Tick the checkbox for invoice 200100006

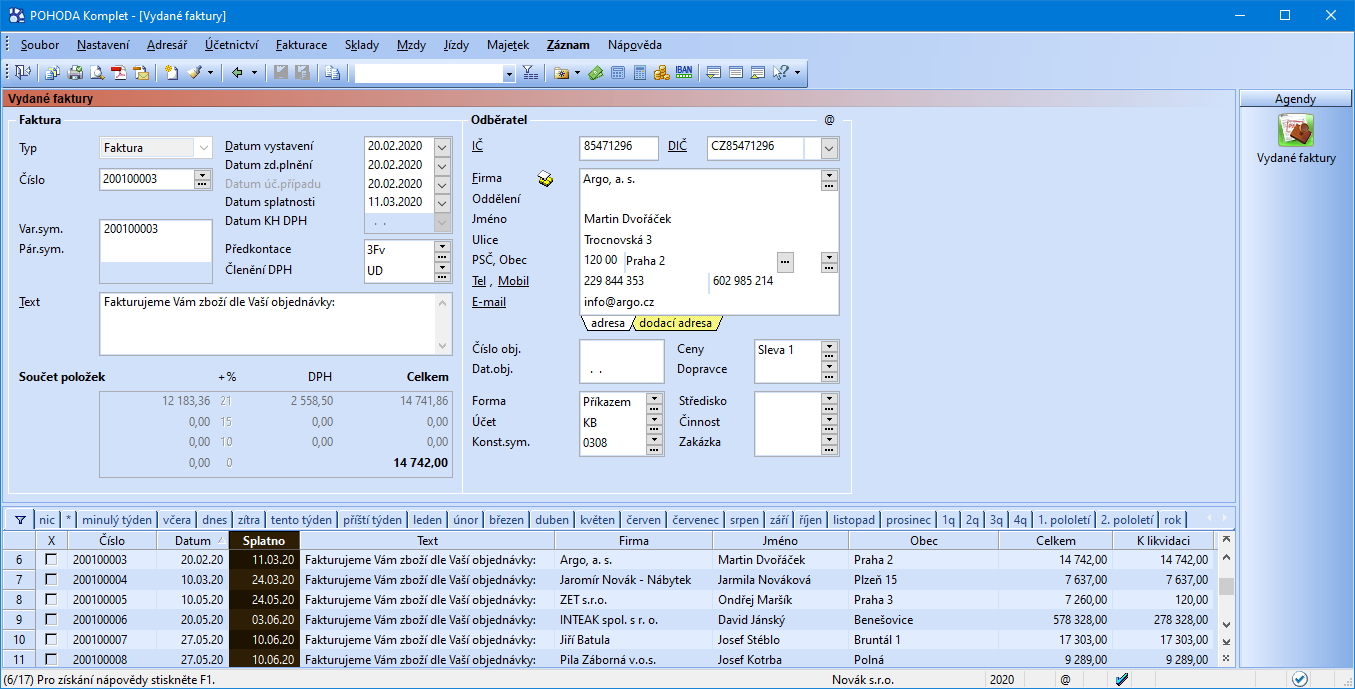[51, 620]
